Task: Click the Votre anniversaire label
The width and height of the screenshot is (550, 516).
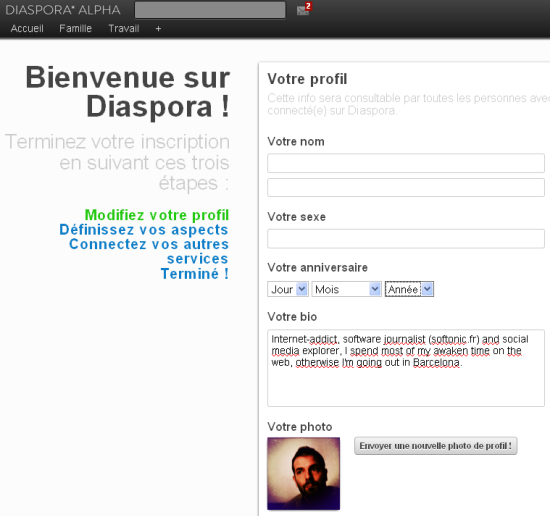Action: [317, 268]
